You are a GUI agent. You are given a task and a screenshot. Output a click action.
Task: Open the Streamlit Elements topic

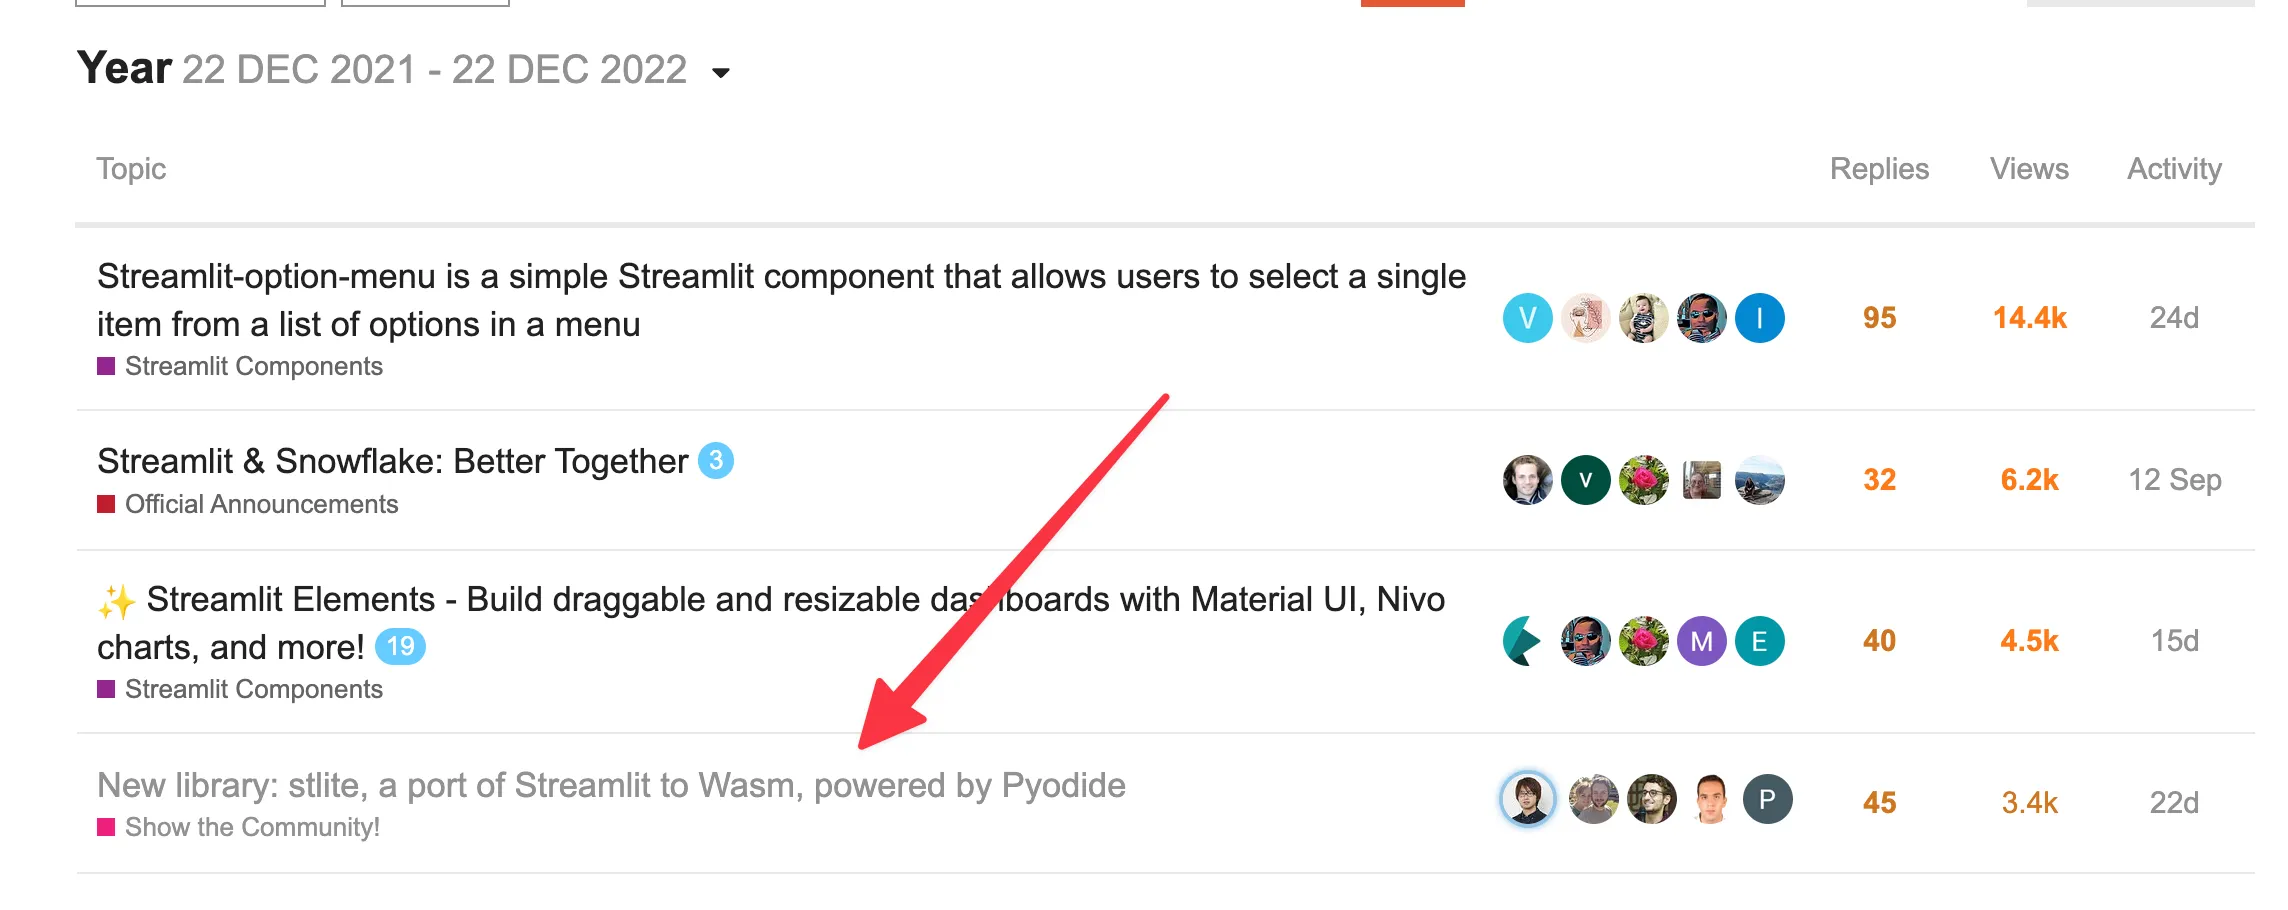point(770,600)
